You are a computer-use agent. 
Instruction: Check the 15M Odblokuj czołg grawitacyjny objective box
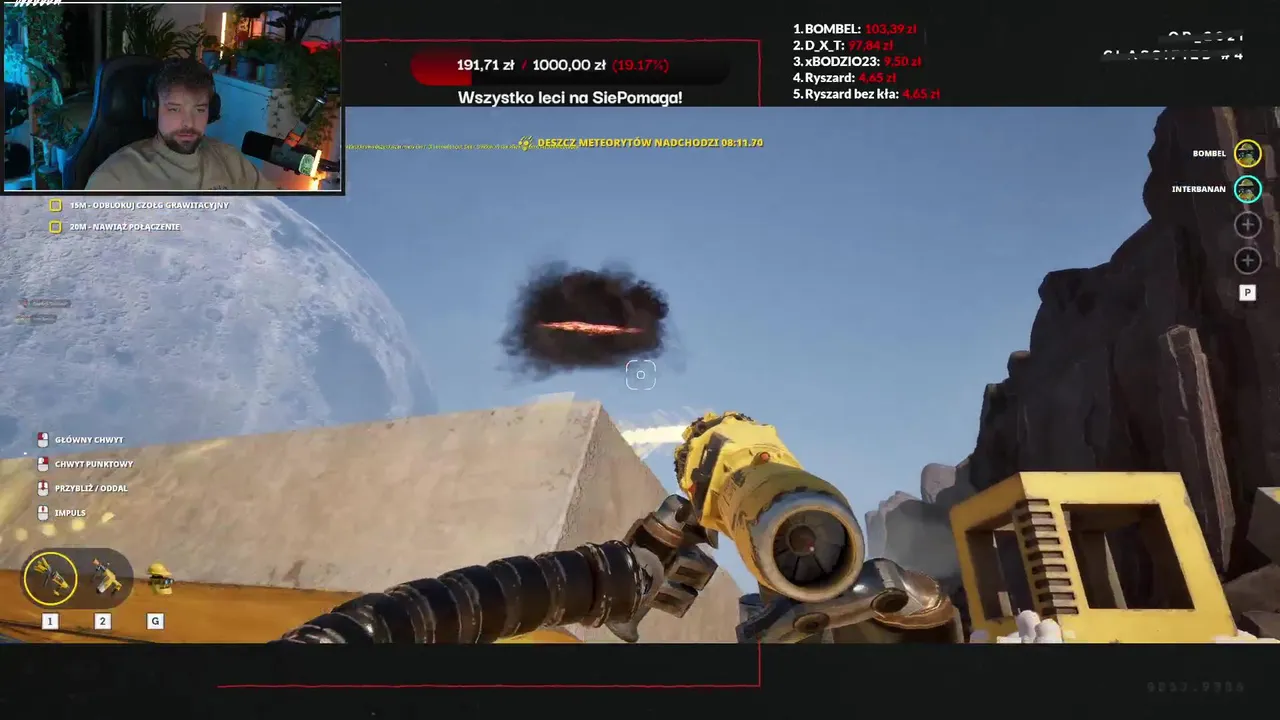56,205
